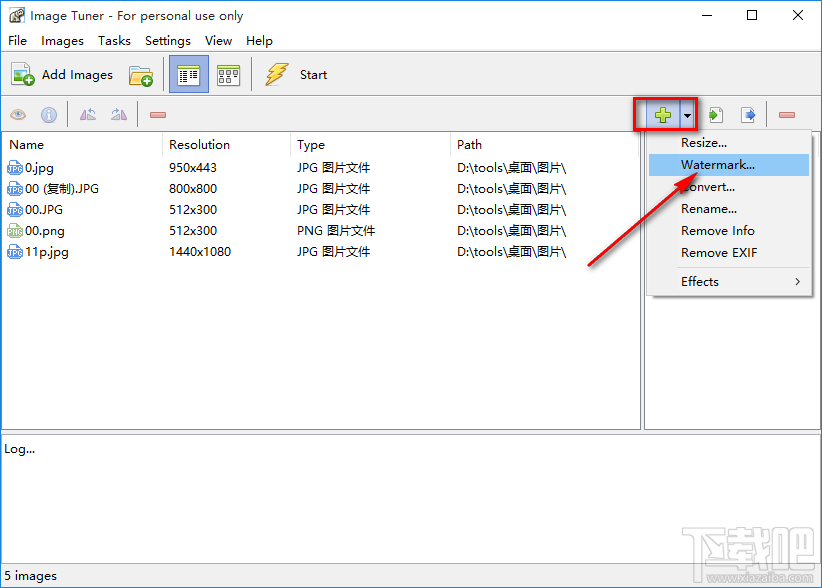Click the add folder icon
822x588 pixels.
pos(140,75)
